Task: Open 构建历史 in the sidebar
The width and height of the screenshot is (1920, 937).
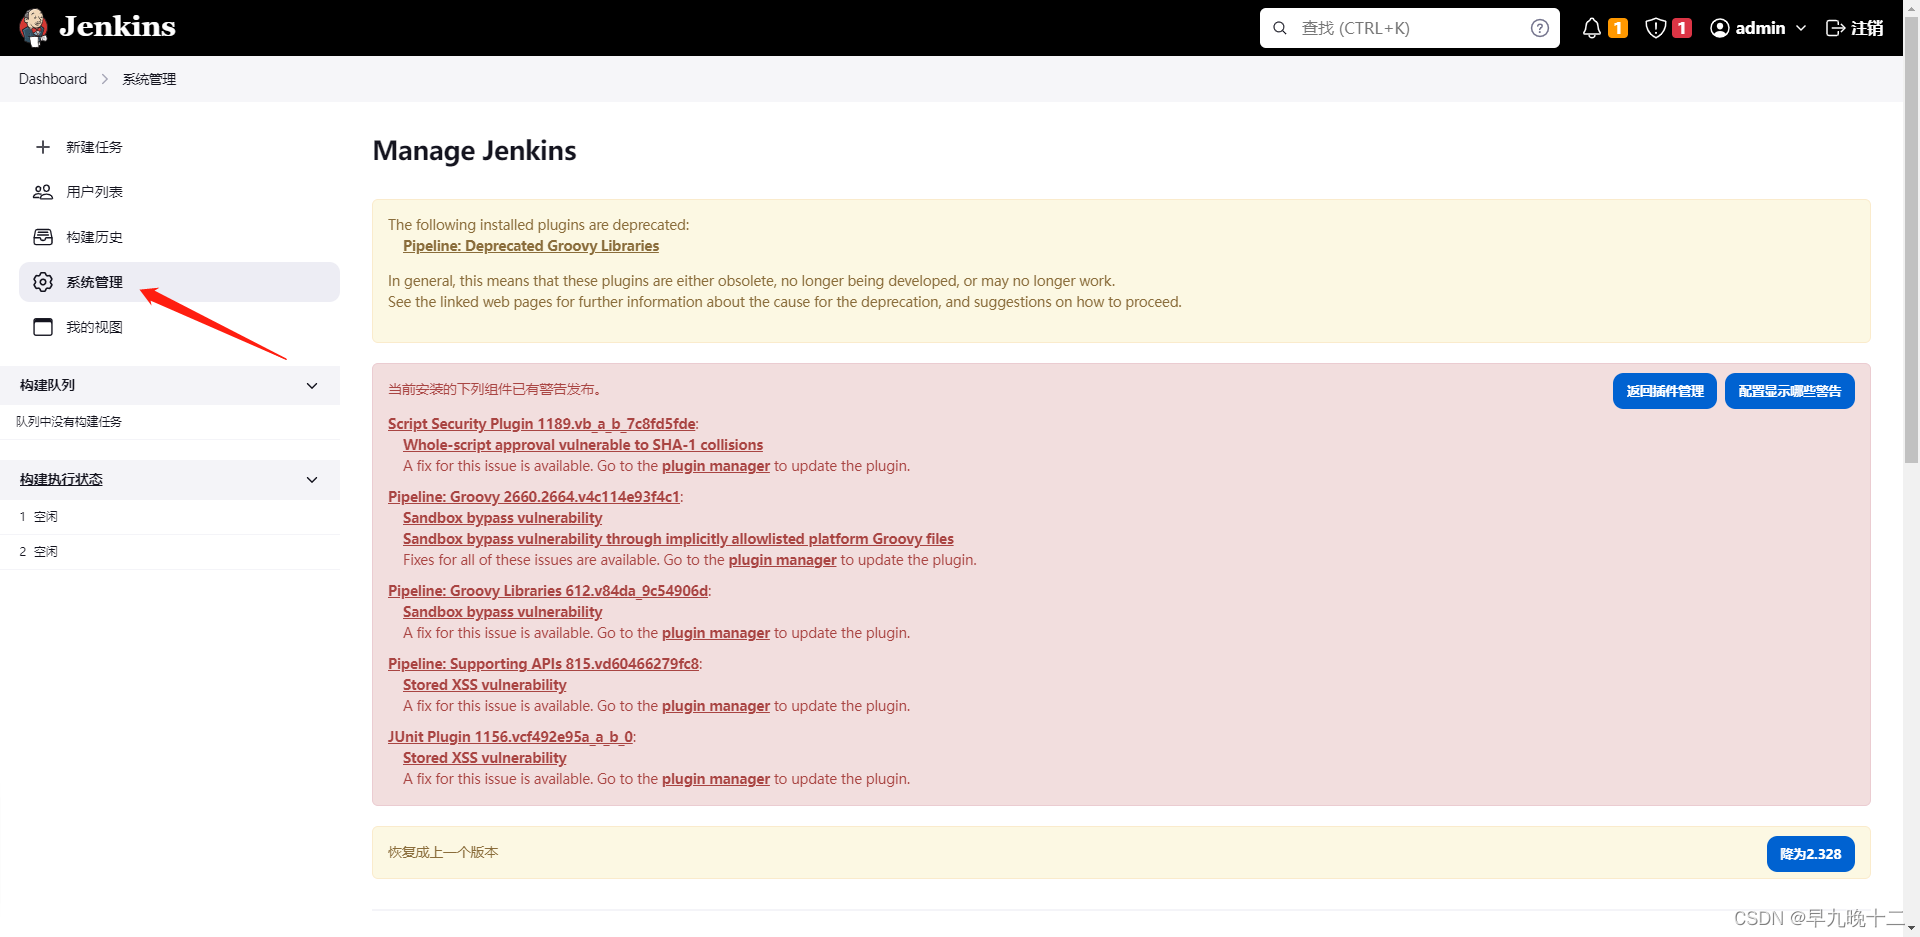Action: click(x=179, y=237)
